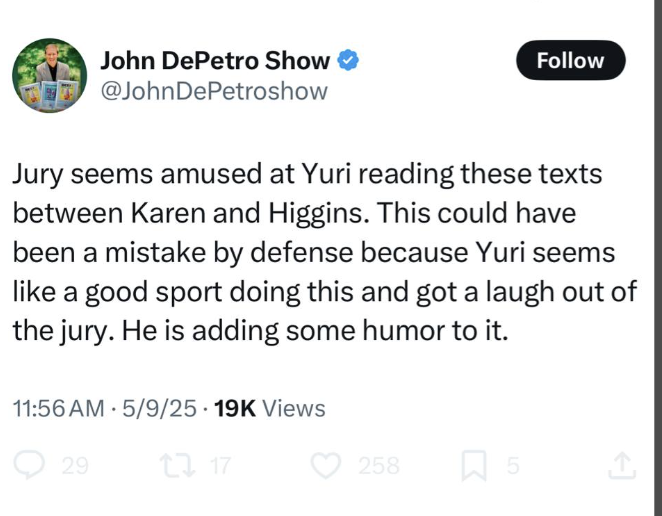The width and height of the screenshot is (662, 516).
Task: Click the 11:56 AM timestamp
Action: [x=57, y=408]
